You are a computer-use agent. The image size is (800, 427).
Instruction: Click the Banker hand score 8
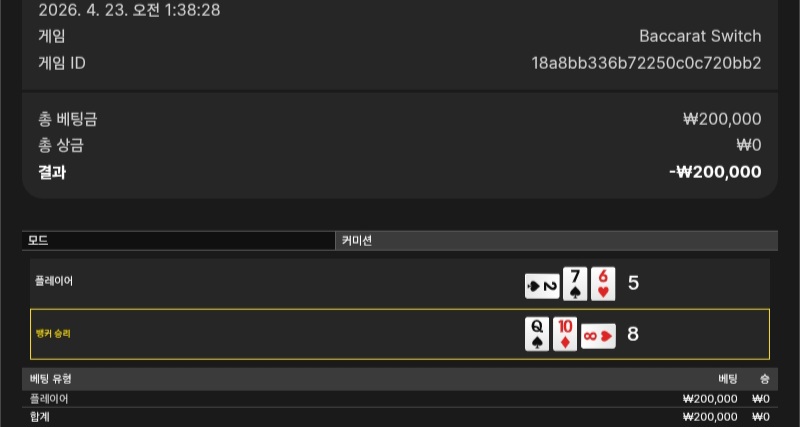[x=633, y=334]
